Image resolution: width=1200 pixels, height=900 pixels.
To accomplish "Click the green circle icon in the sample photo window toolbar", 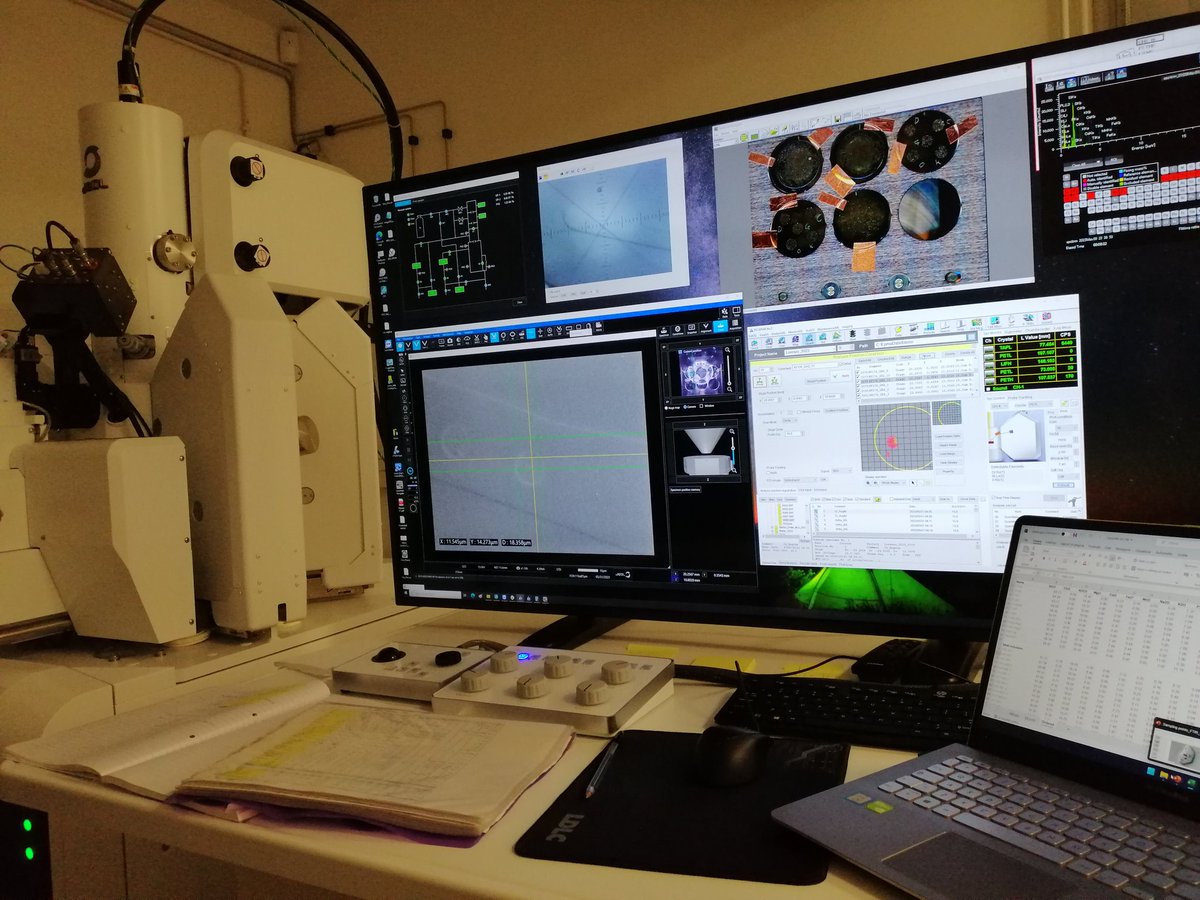I will pos(744,137).
